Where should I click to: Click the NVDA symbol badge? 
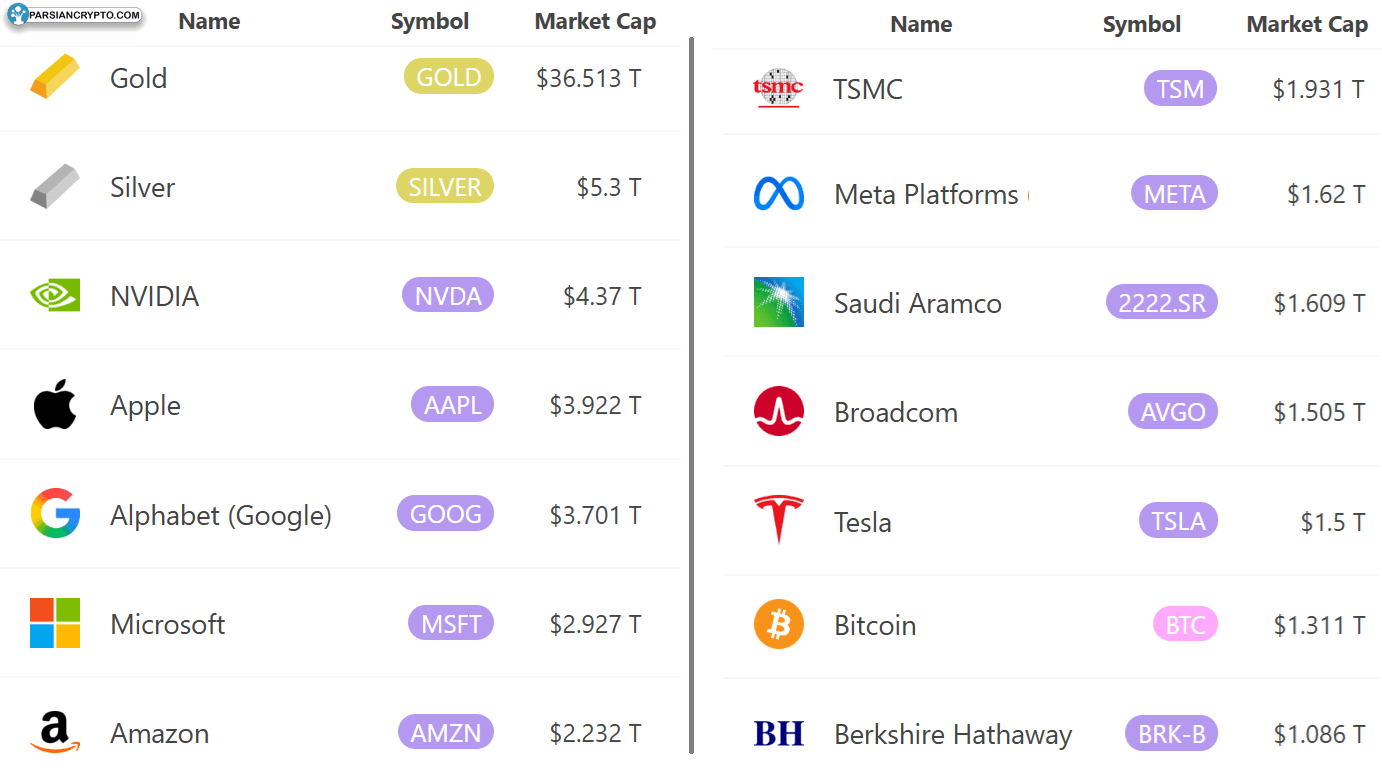tap(448, 296)
